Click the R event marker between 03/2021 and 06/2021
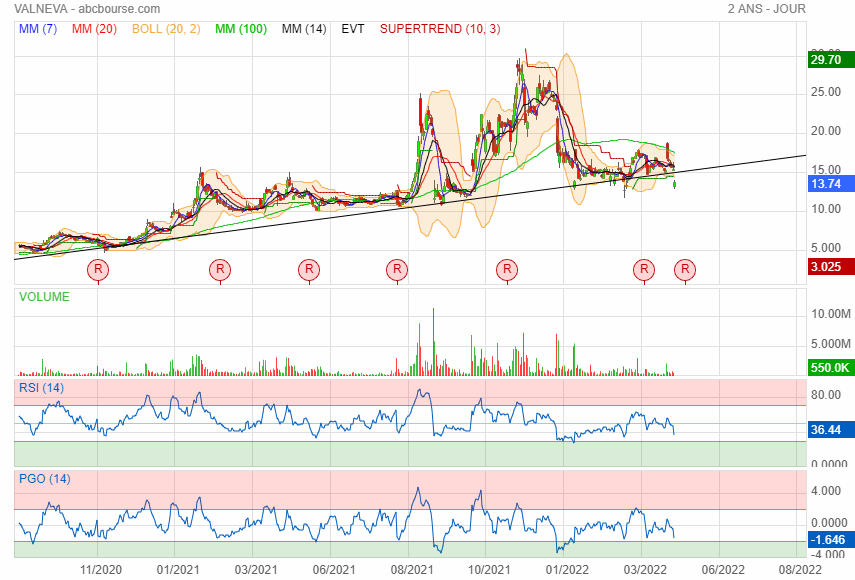The width and height of the screenshot is (855, 580). [309, 269]
